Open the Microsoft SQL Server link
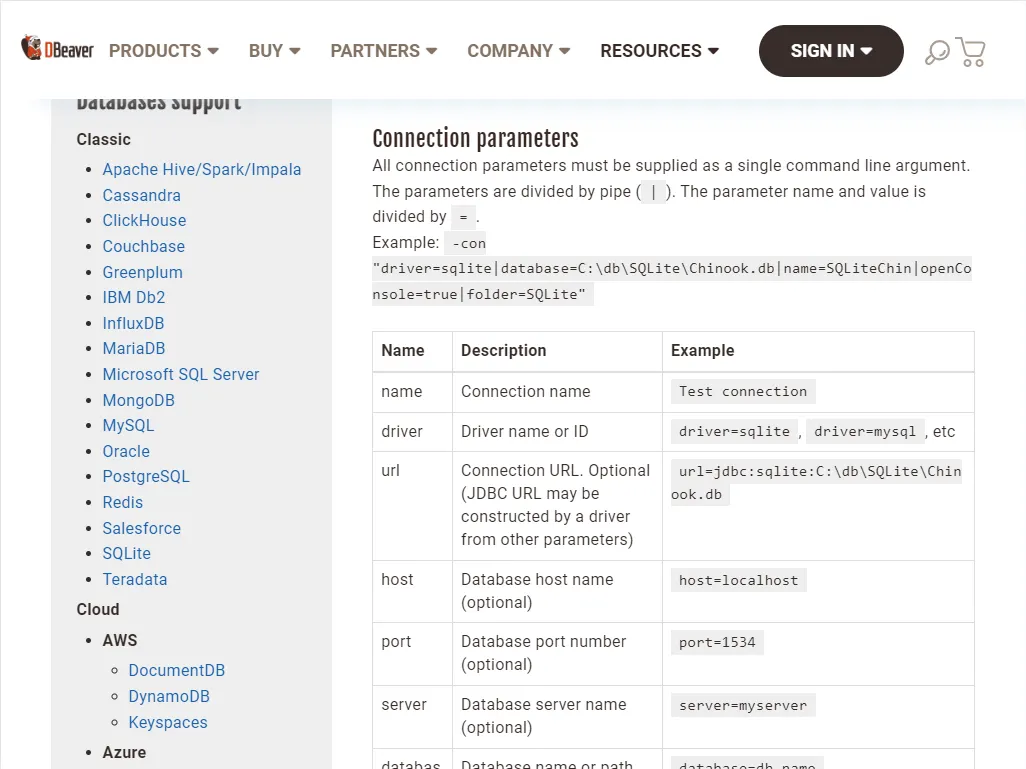Viewport: 1026px width, 769px height. click(181, 374)
